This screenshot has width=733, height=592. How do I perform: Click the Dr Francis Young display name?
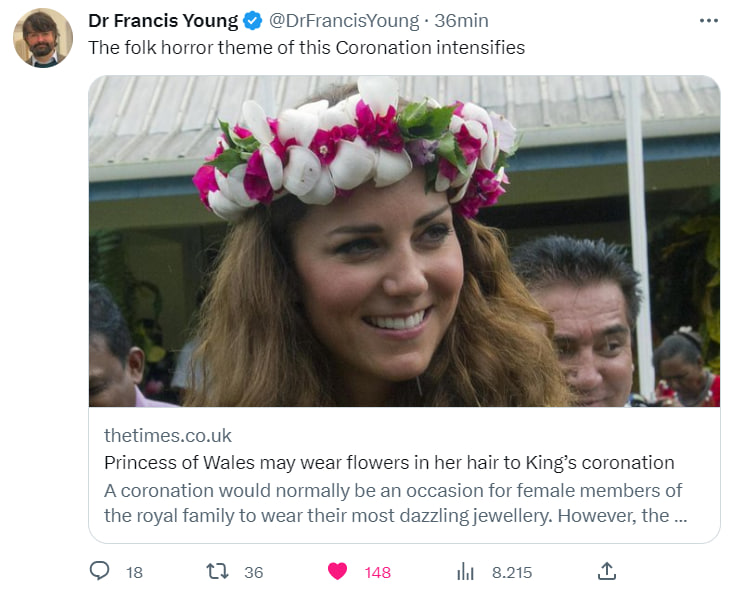click(x=163, y=20)
